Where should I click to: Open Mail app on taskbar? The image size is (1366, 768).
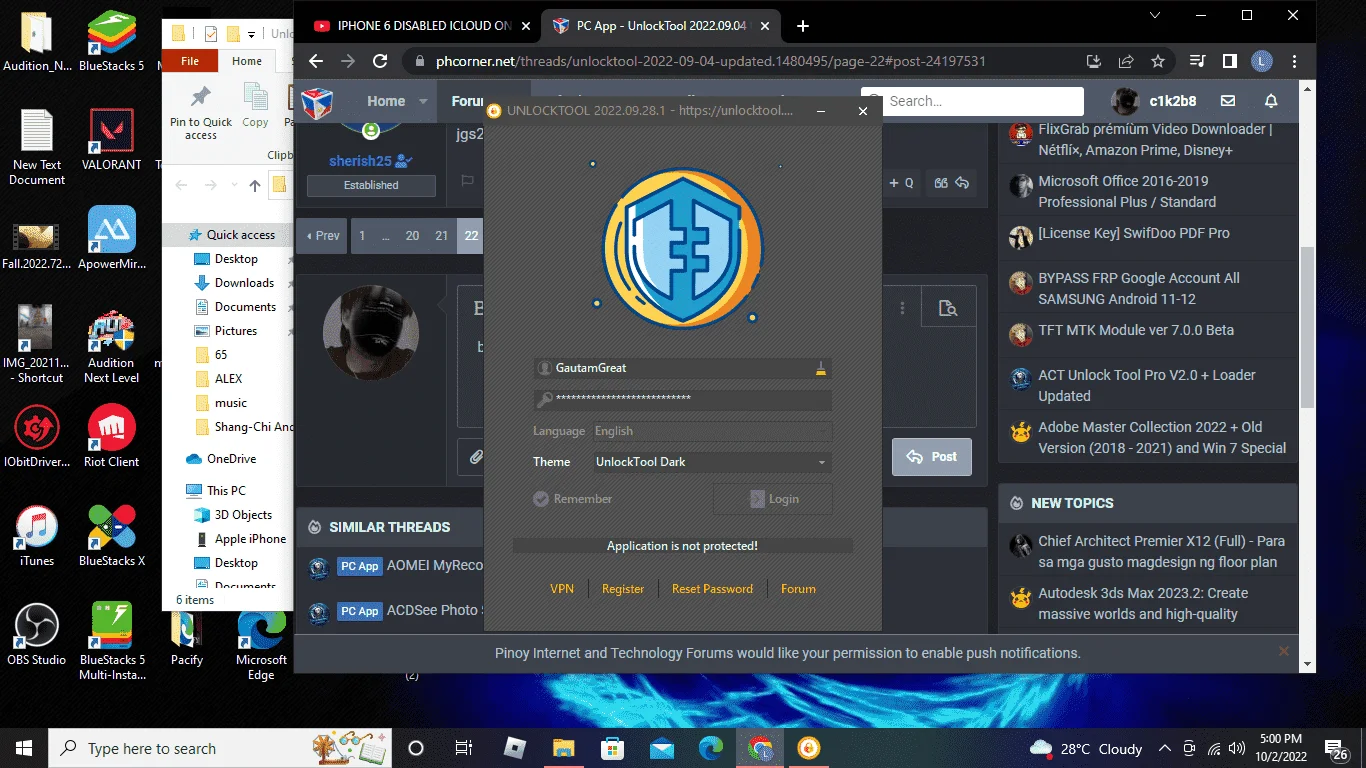click(662, 748)
